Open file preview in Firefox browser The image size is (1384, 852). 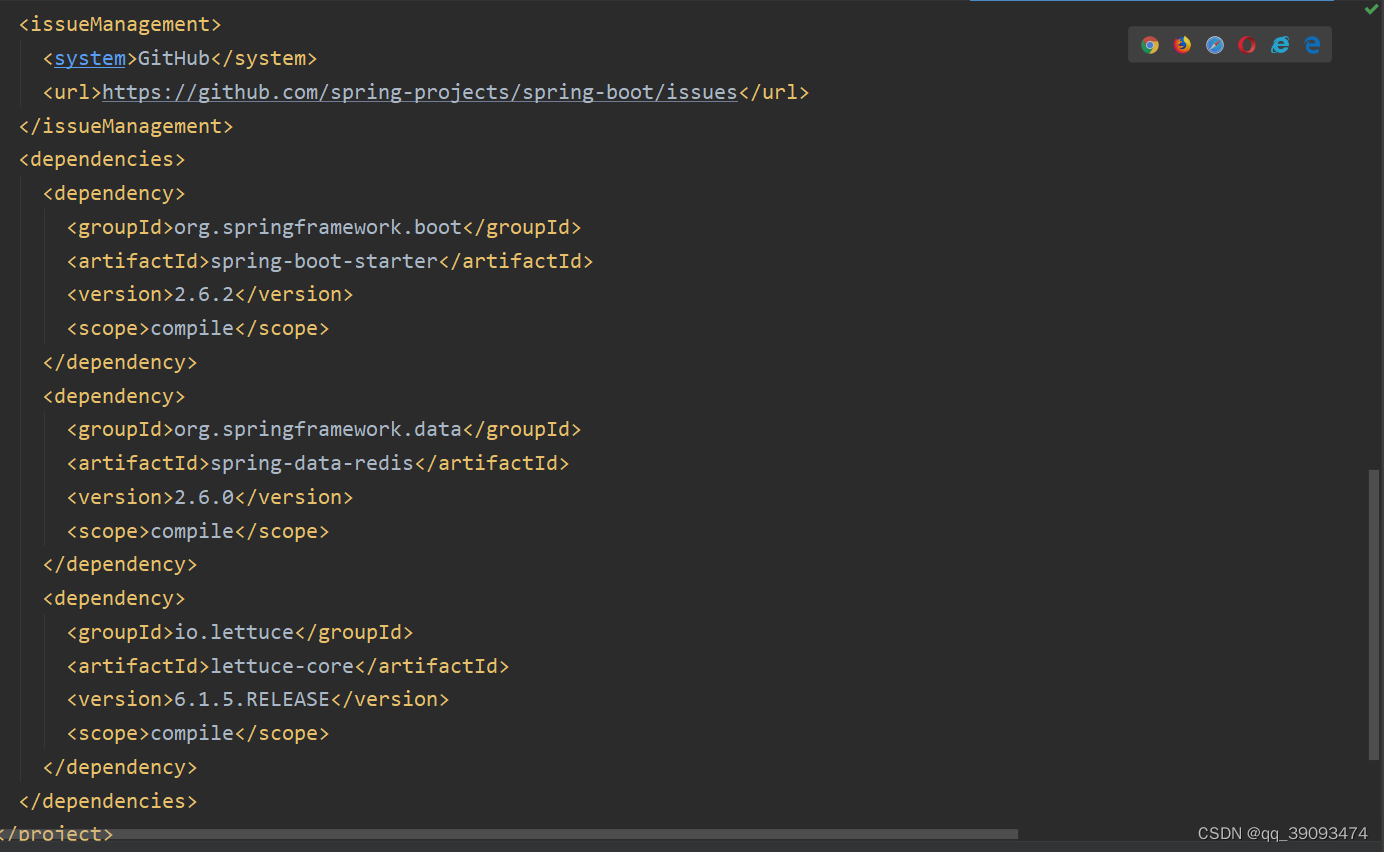pos(1182,45)
